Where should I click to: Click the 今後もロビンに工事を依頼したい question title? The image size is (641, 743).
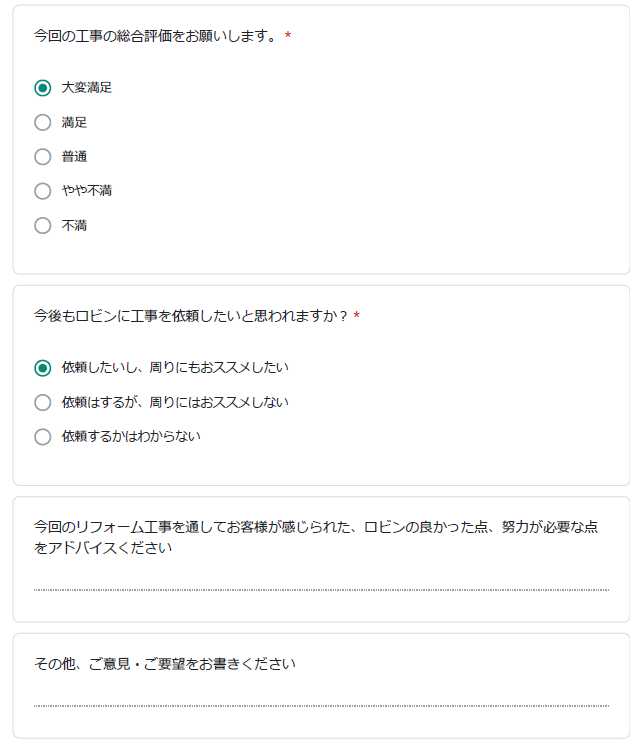point(190,316)
